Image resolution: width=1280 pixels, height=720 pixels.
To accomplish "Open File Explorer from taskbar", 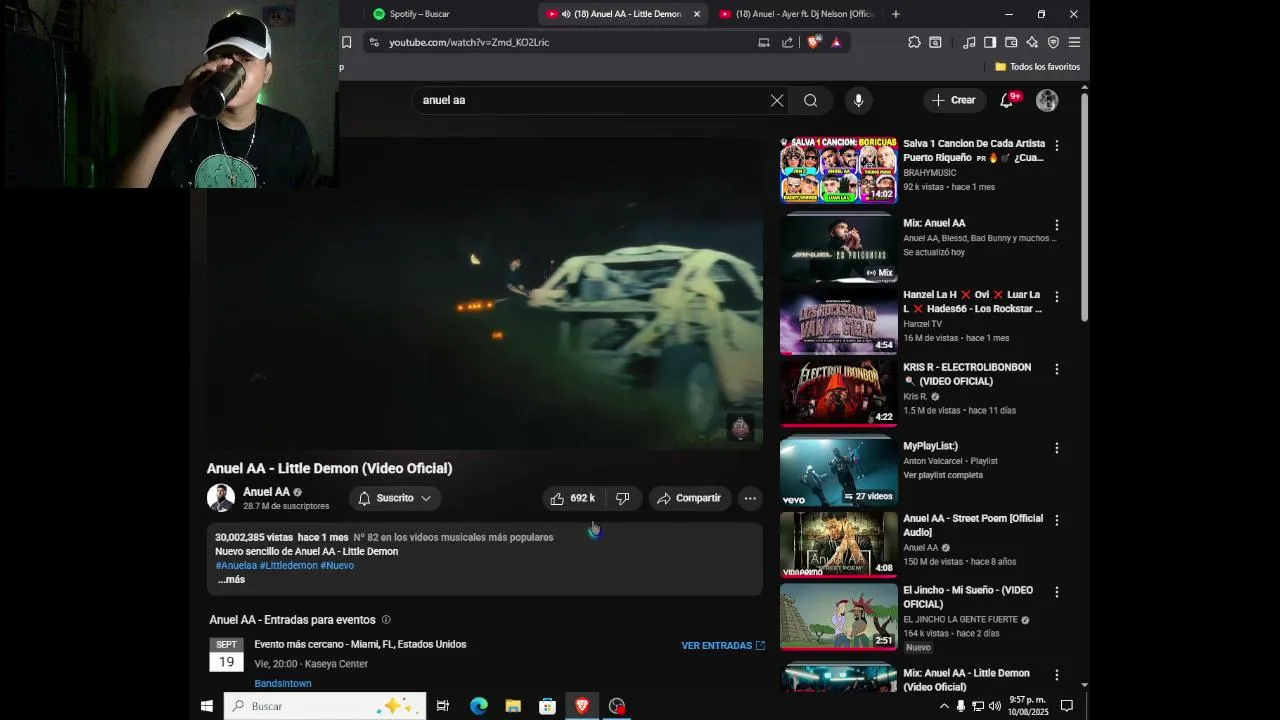I will coord(513,706).
